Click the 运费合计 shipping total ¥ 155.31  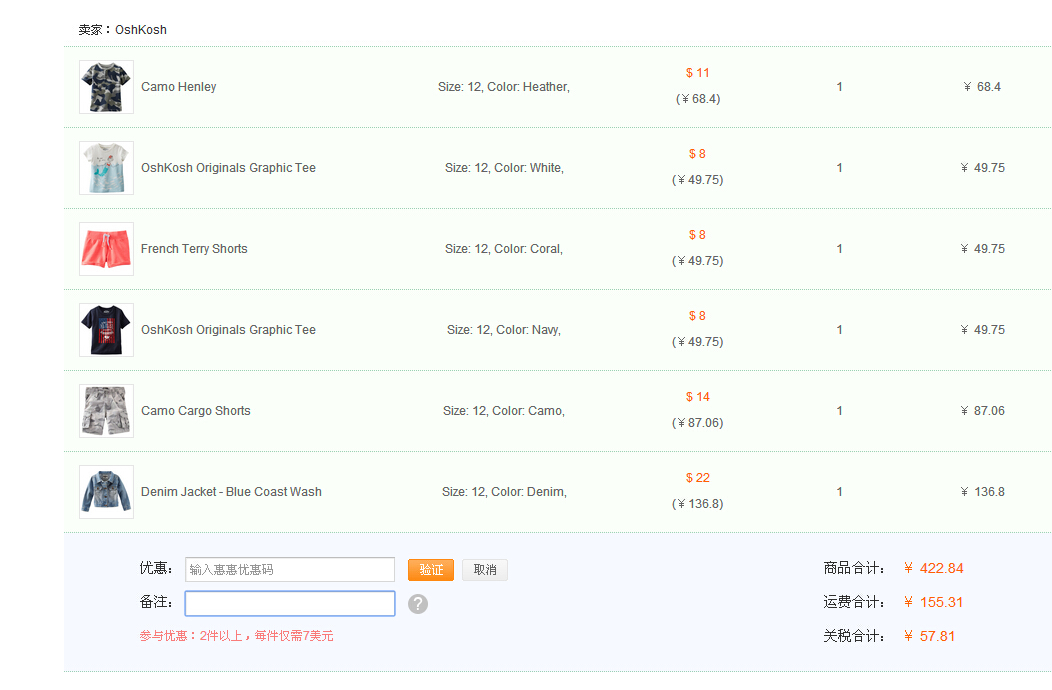pyautogui.click(x=933, y=602)
